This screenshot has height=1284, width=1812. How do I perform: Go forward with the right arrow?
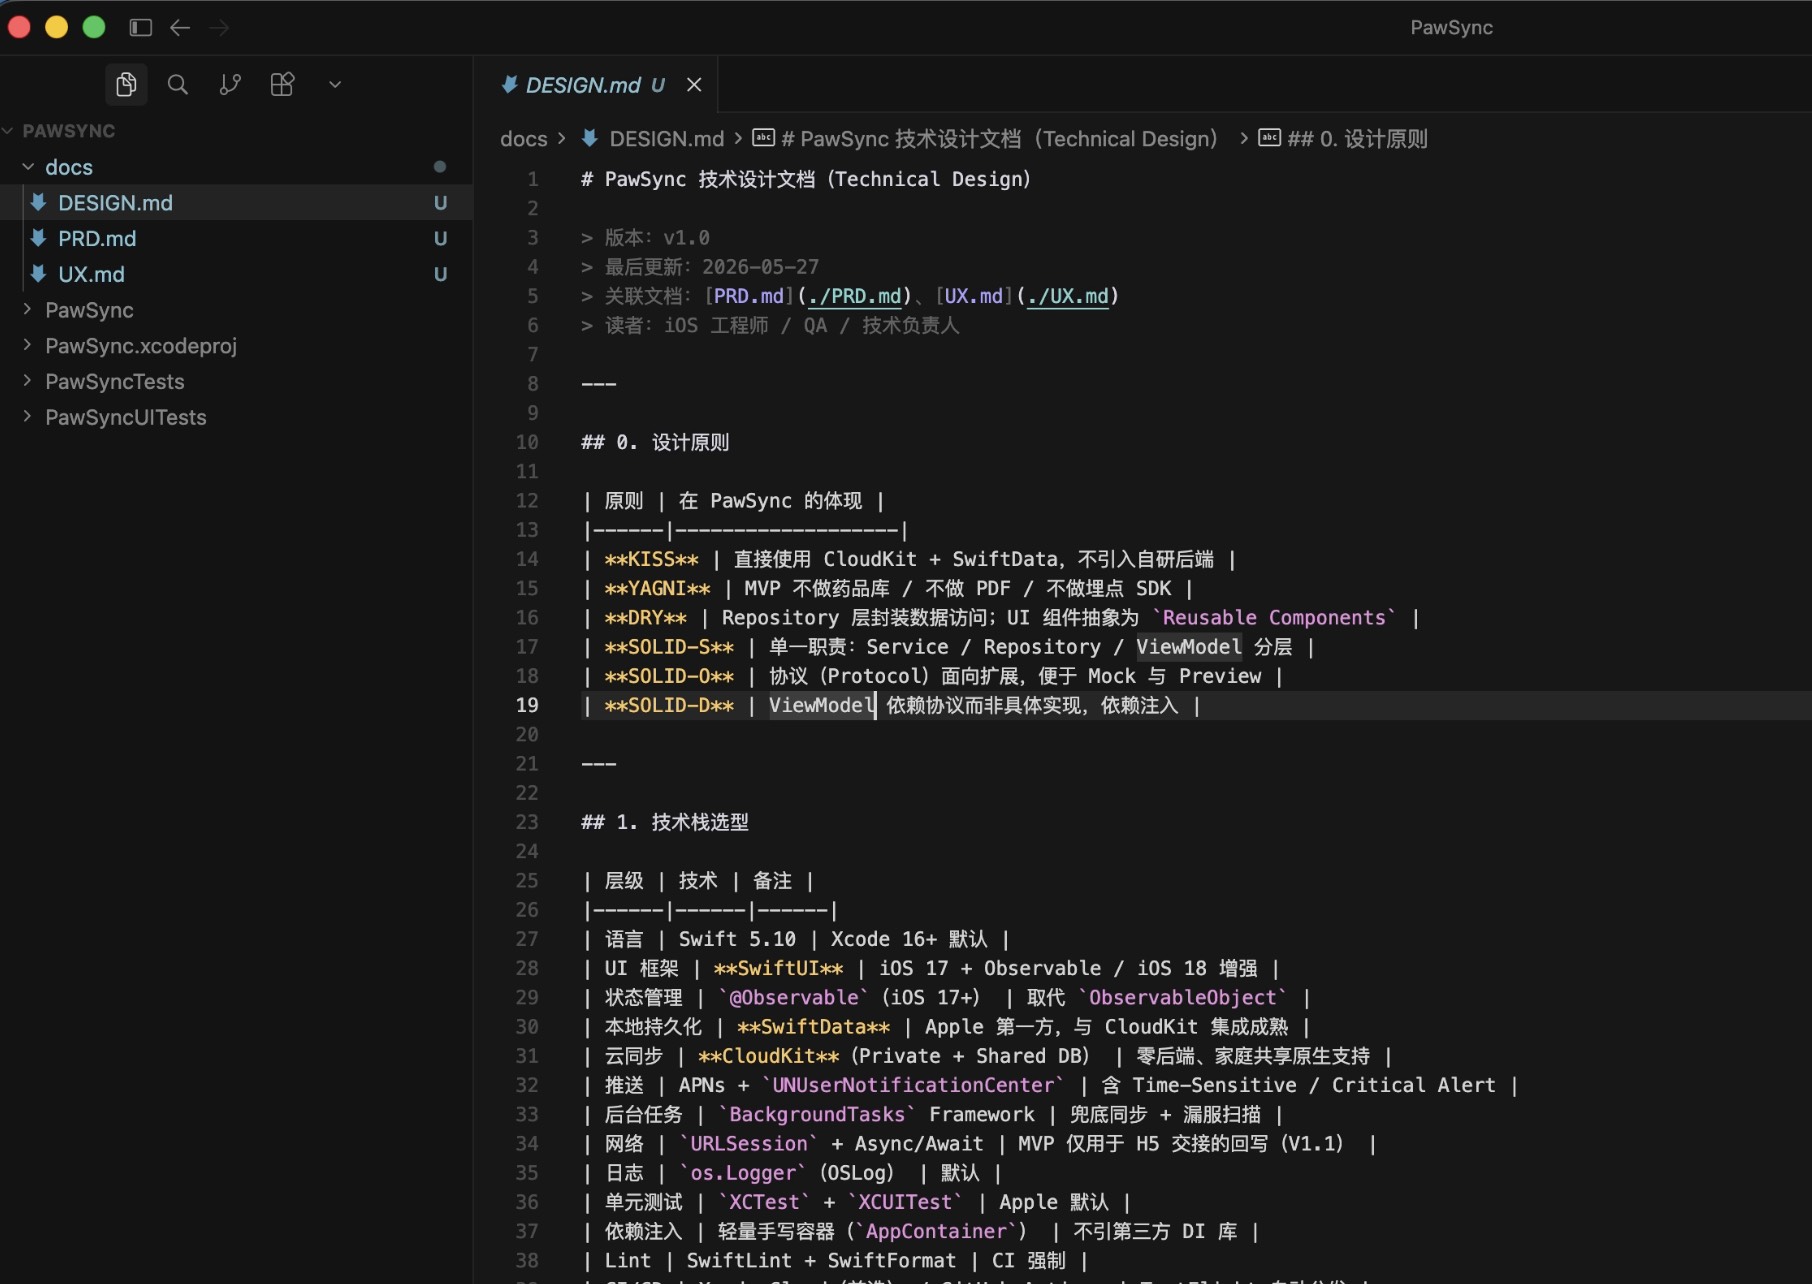[x=220, y=28]
